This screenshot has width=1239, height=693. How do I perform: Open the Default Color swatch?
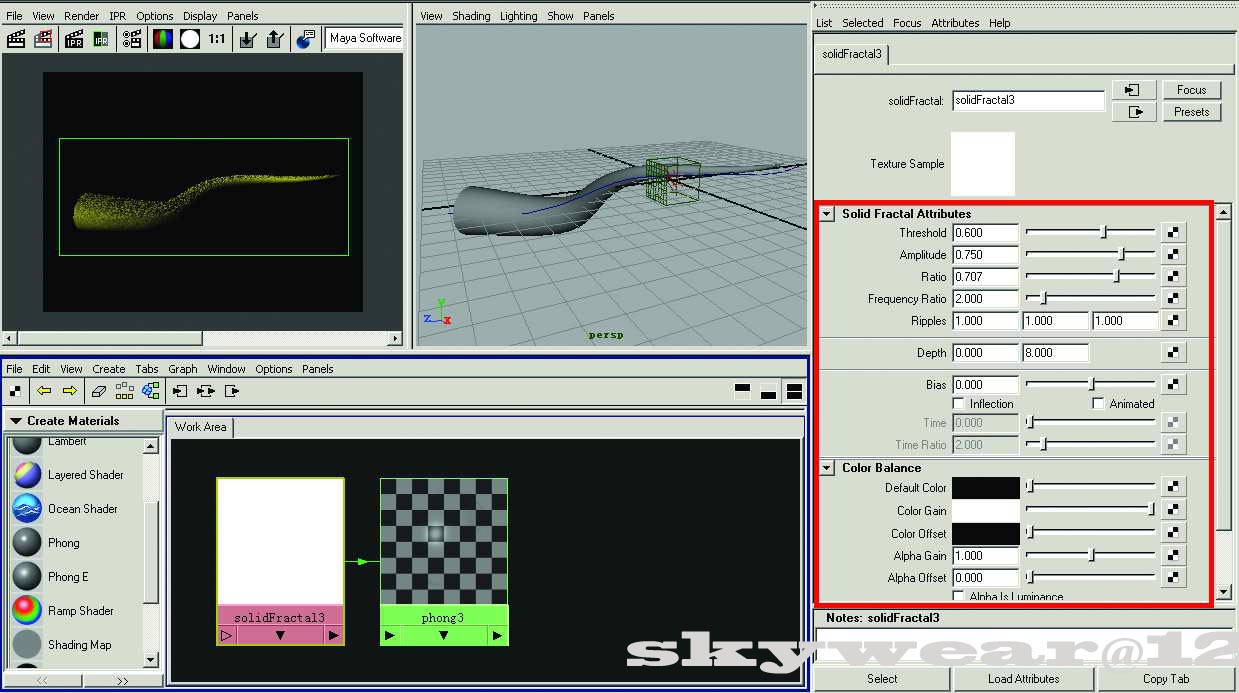(x=986, y=488)
